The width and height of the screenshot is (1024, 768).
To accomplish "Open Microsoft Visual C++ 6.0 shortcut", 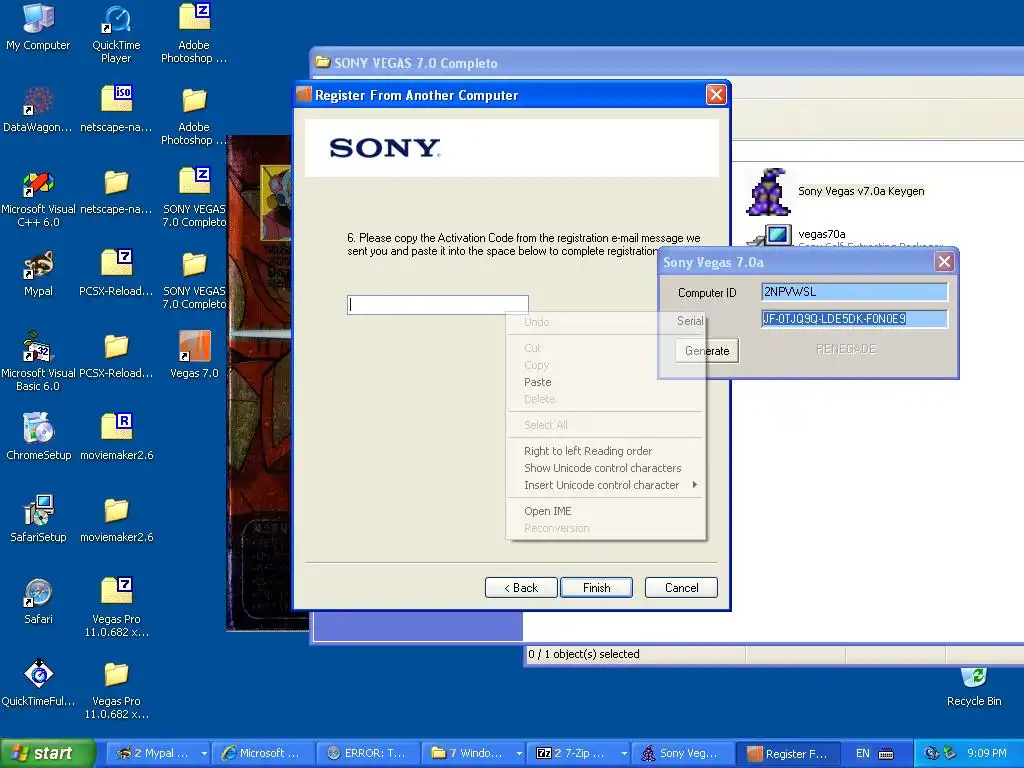I will [x=38, y=197].
